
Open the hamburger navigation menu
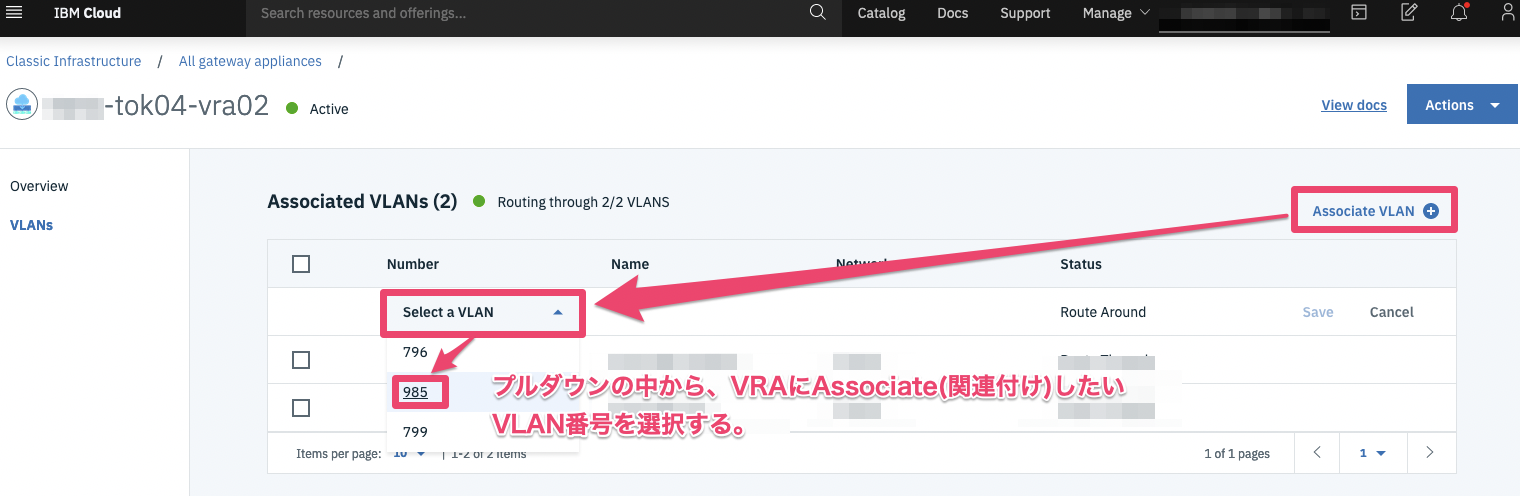[14, 13]
